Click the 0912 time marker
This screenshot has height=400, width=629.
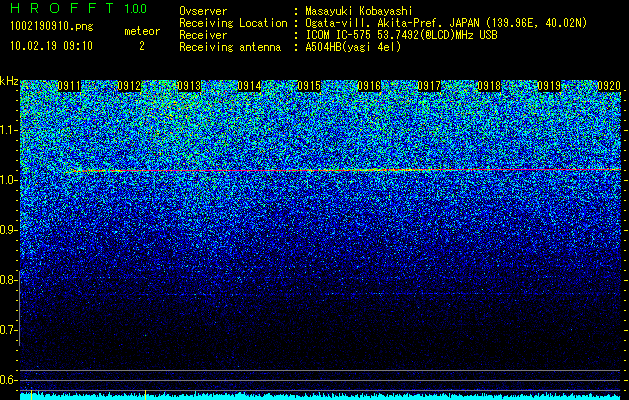[x=129, y=86]
